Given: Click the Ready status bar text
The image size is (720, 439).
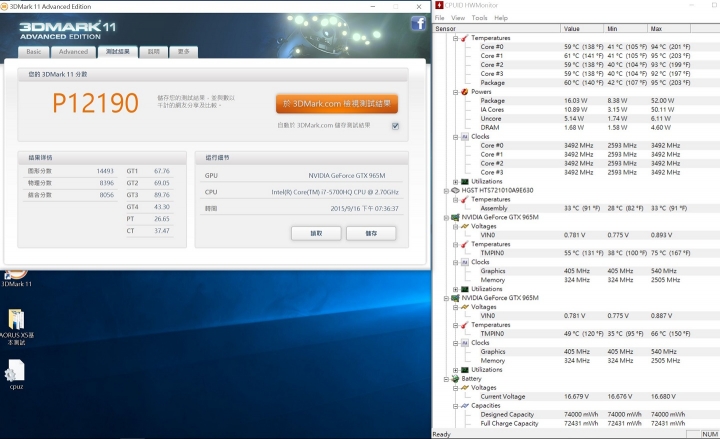Looking at the screenshot, I should (441, 434).
